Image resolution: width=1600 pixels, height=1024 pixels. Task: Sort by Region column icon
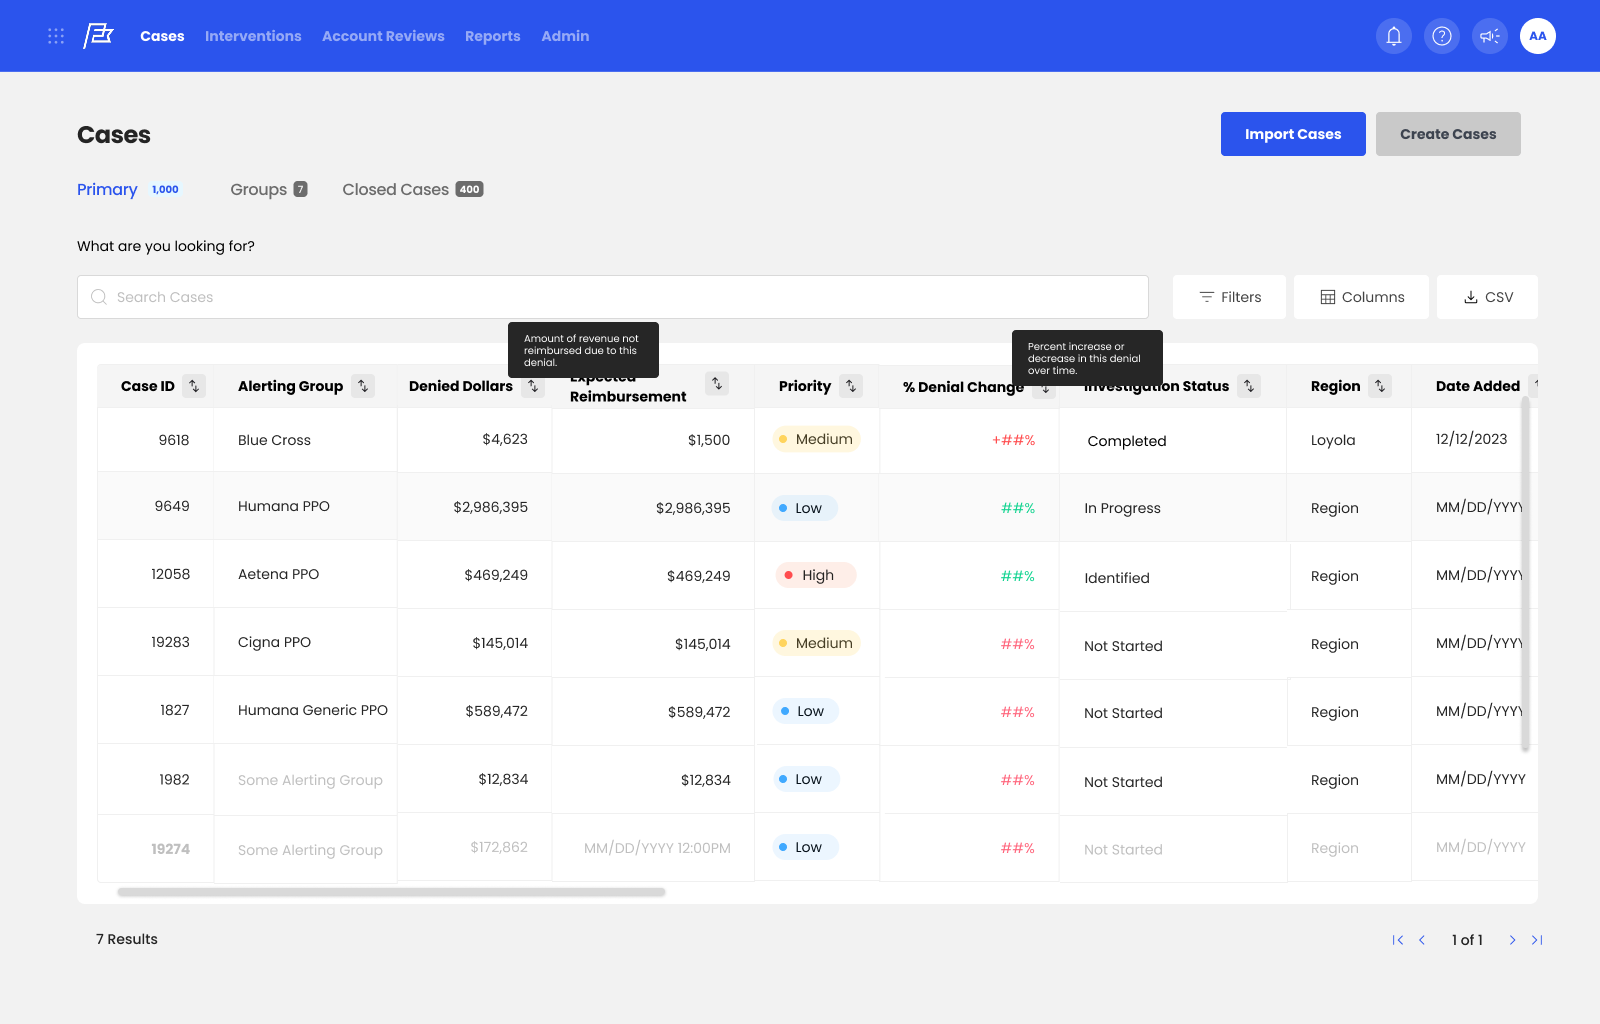pos(1380,386)
